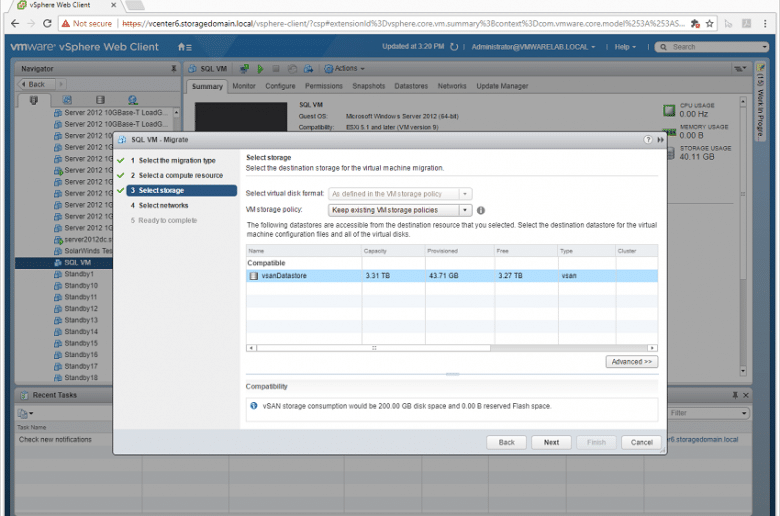Open the Help dropdown menu
Screen dimensions: 780x516
[625, 47]
